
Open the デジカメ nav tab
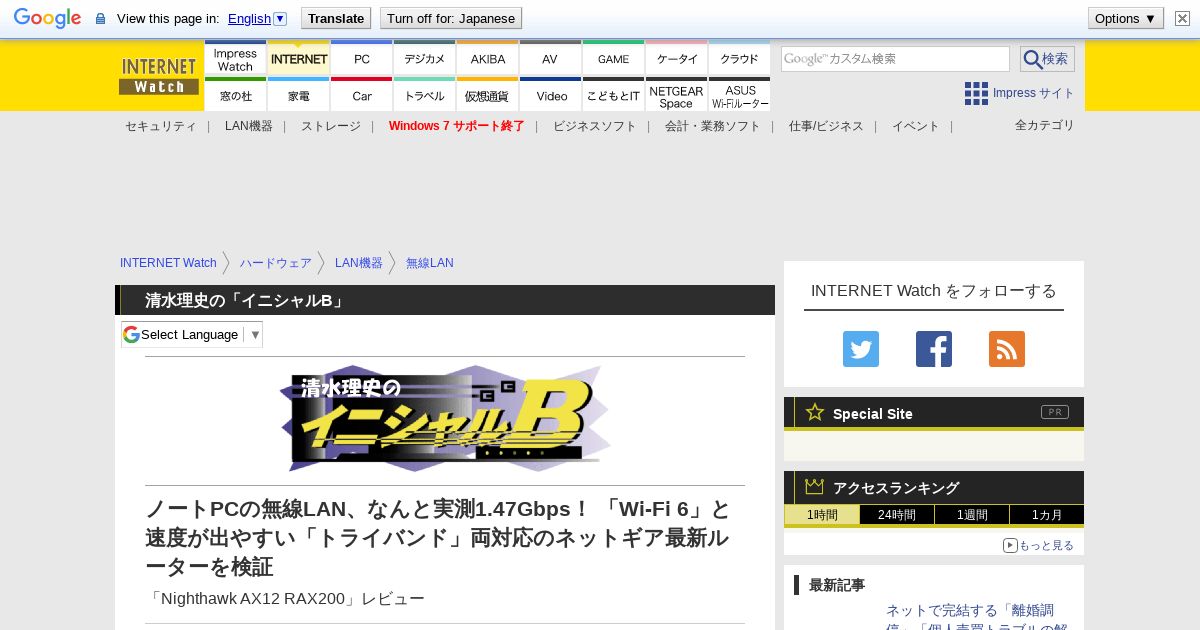coord(425,59)
